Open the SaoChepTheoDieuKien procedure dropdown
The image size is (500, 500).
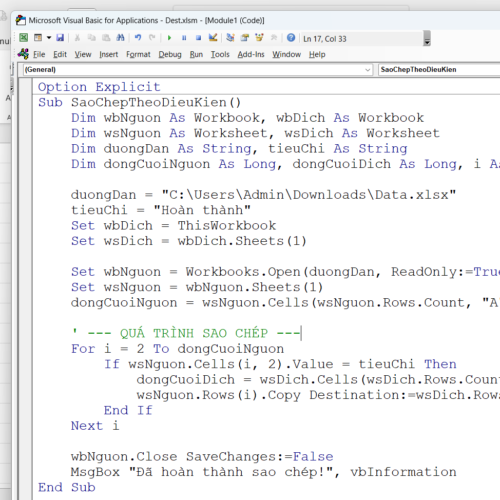coord(439,70)
